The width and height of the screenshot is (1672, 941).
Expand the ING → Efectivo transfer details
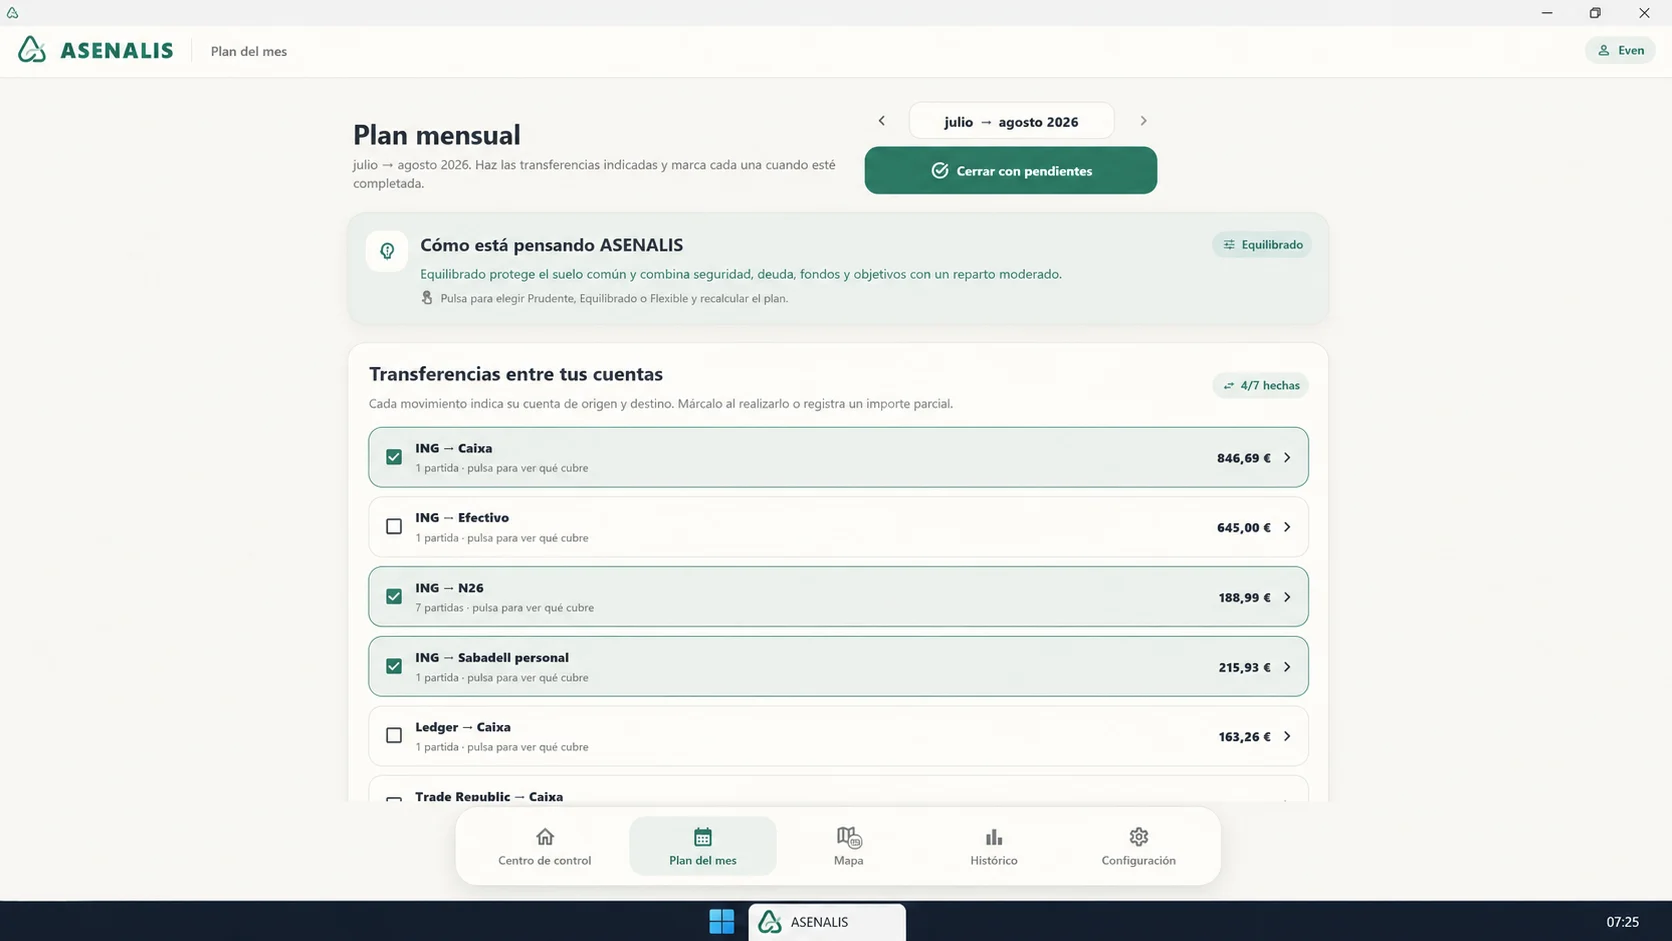[x=1287, y=527]
